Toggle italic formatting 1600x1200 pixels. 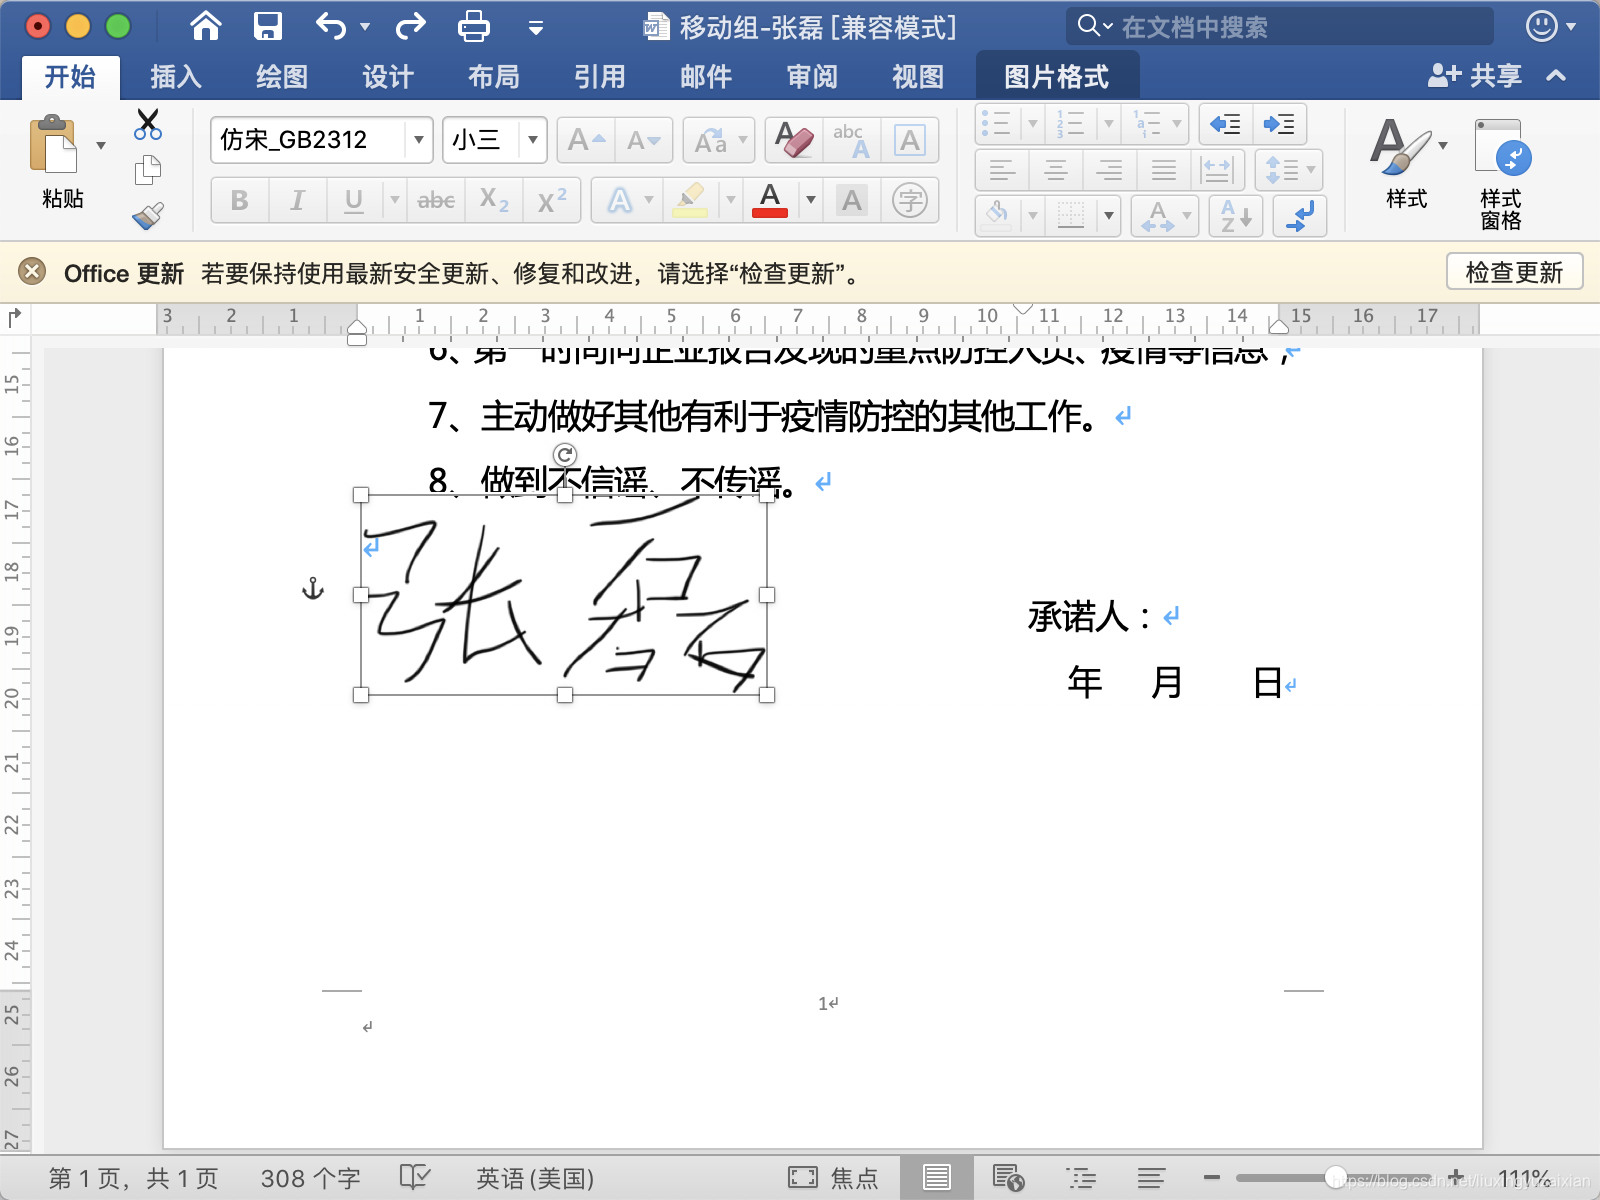[297, 200]
